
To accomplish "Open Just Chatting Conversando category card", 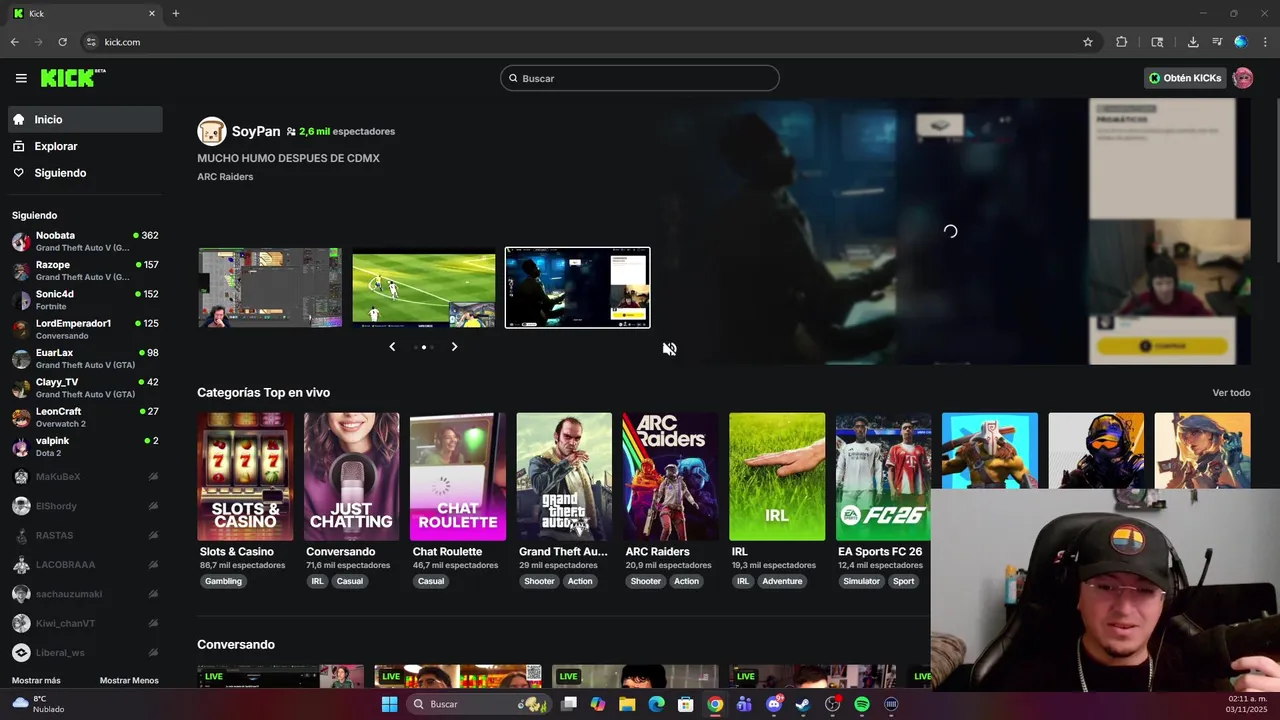I will click(351, 477).
